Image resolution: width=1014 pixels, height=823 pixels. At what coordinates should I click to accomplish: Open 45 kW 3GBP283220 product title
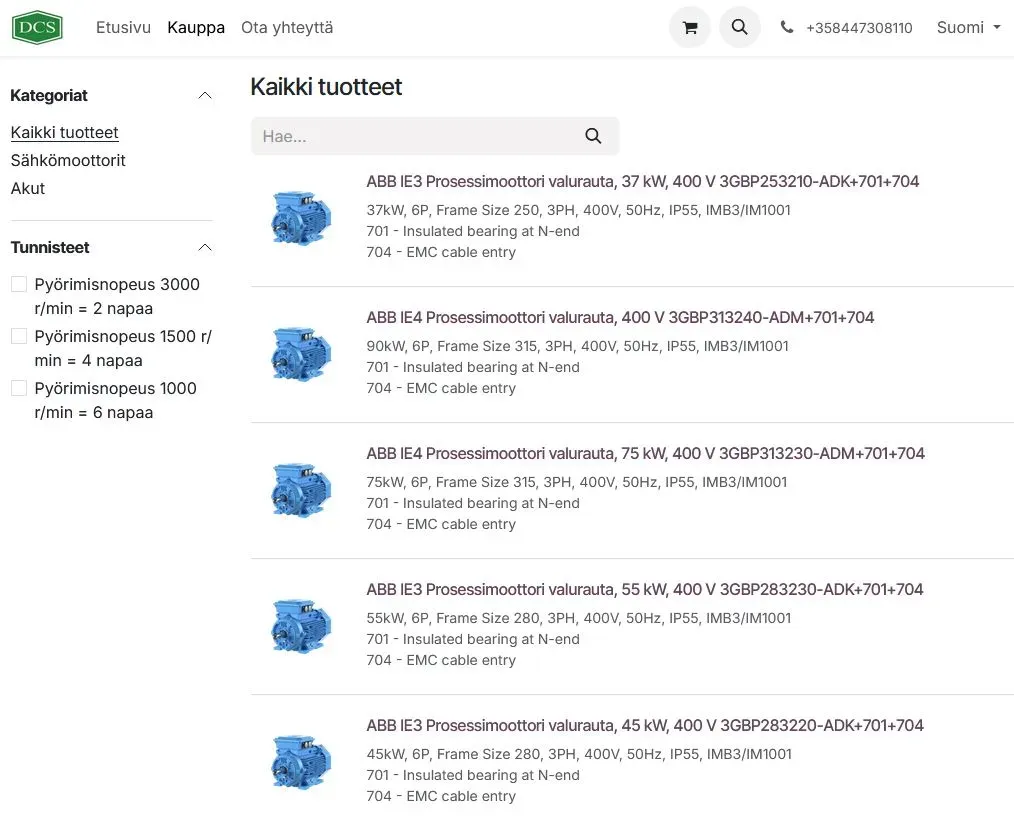(x=644, y=725)
